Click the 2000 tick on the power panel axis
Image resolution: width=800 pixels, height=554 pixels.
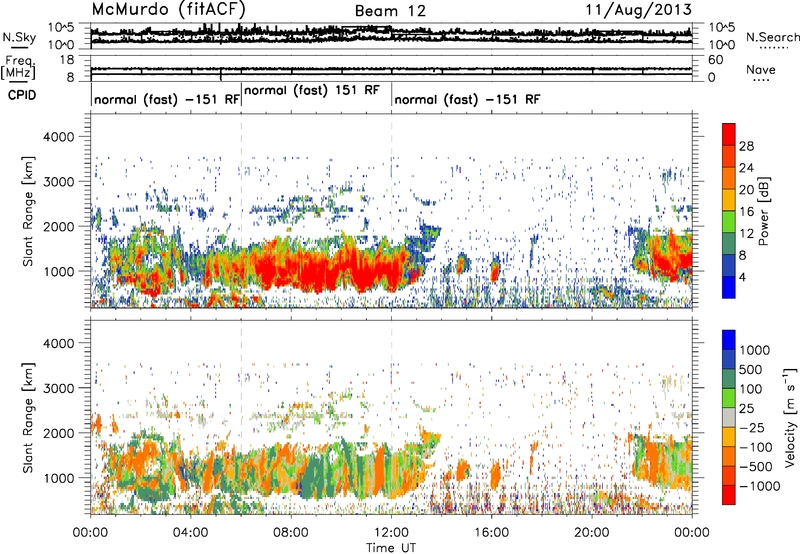click(x=57, y=226)
